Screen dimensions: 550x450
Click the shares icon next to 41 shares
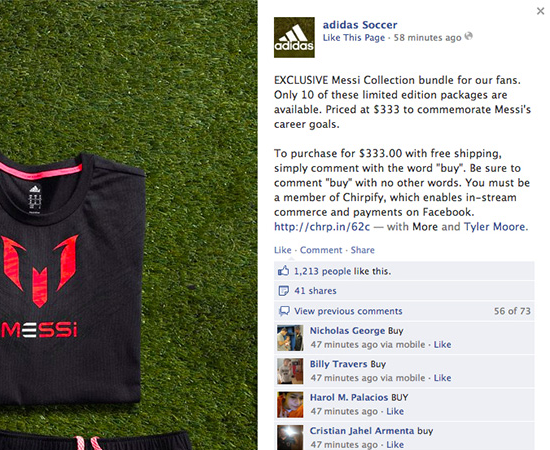[x=283, y=291]
